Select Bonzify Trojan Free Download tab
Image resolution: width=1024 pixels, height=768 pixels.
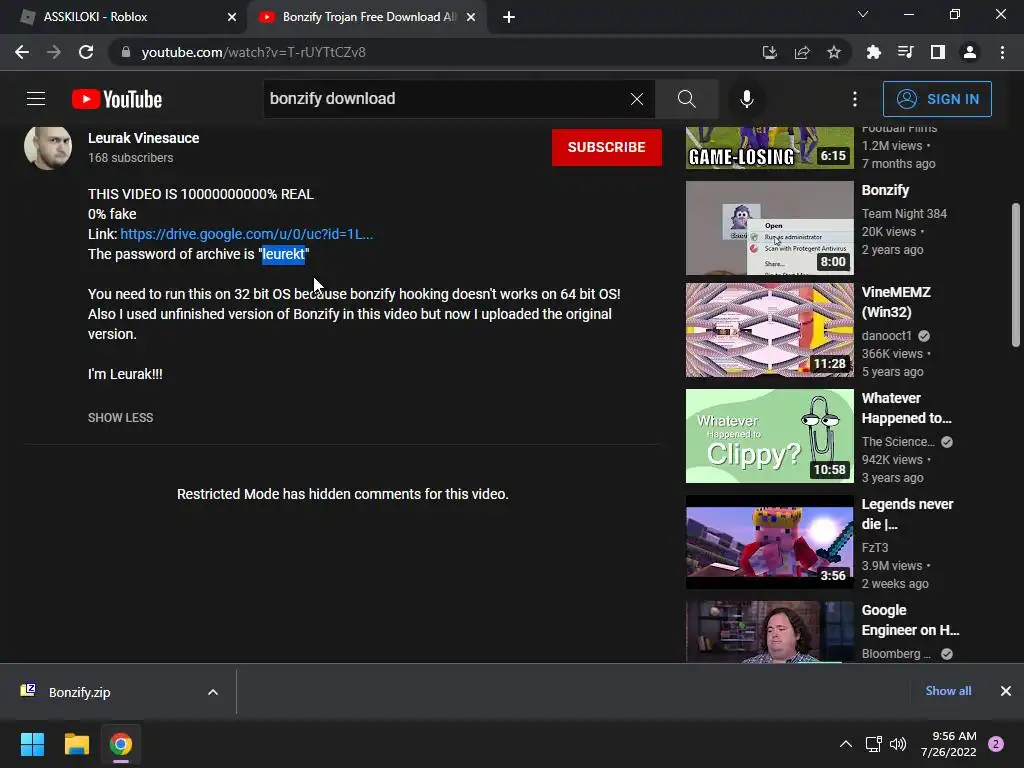(x=367, y=17)
